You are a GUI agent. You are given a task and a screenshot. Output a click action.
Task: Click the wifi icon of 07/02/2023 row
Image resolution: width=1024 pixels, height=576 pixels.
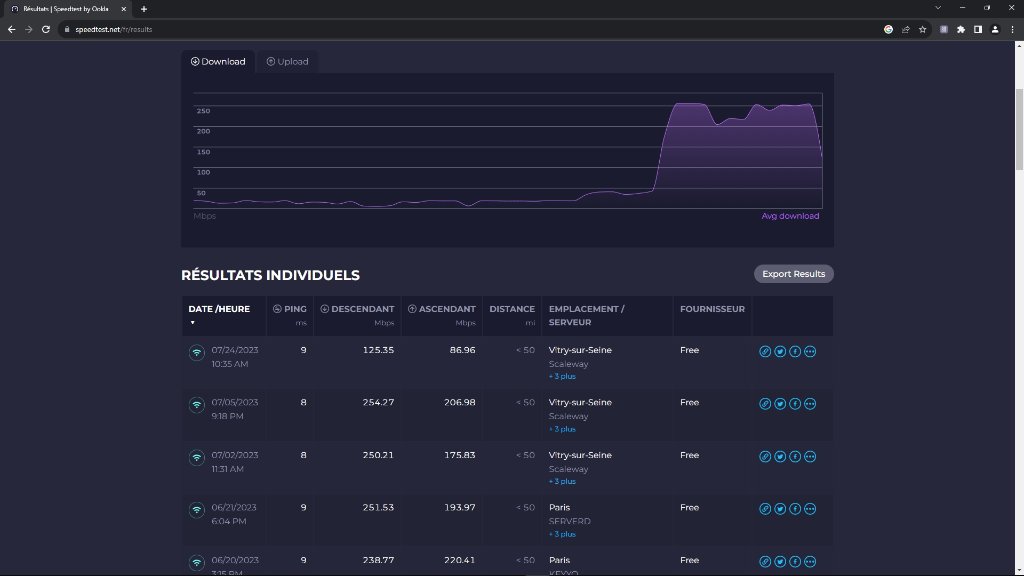[x=197, y=458]
